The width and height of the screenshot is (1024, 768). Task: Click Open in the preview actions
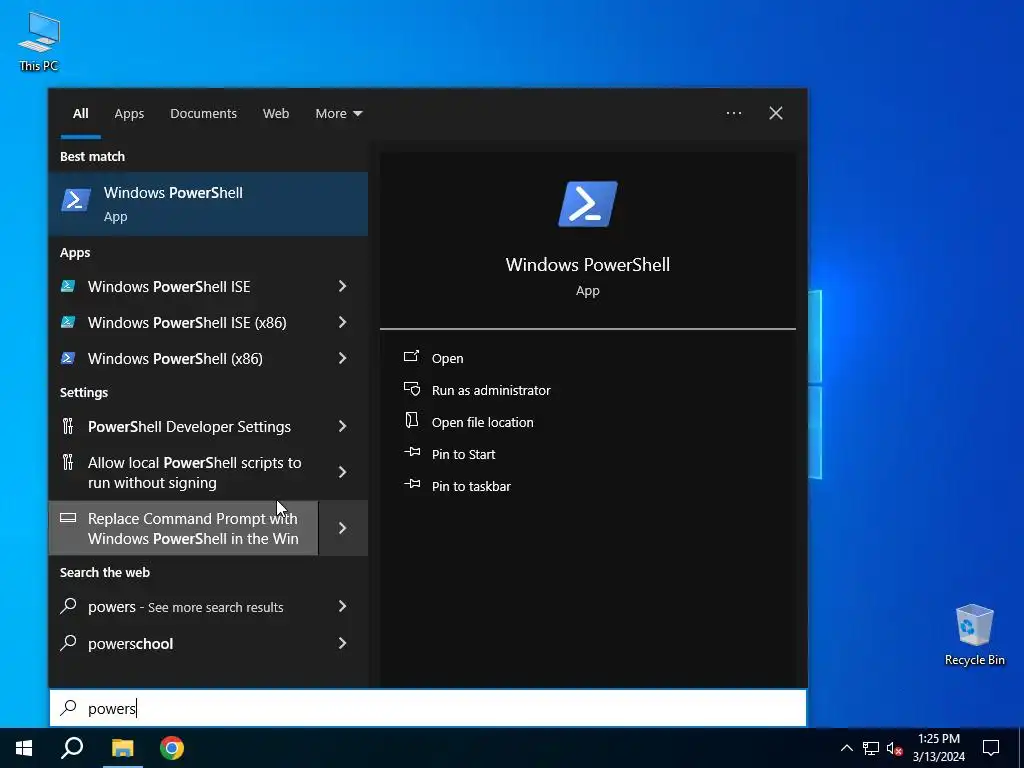tap(447, 358)
